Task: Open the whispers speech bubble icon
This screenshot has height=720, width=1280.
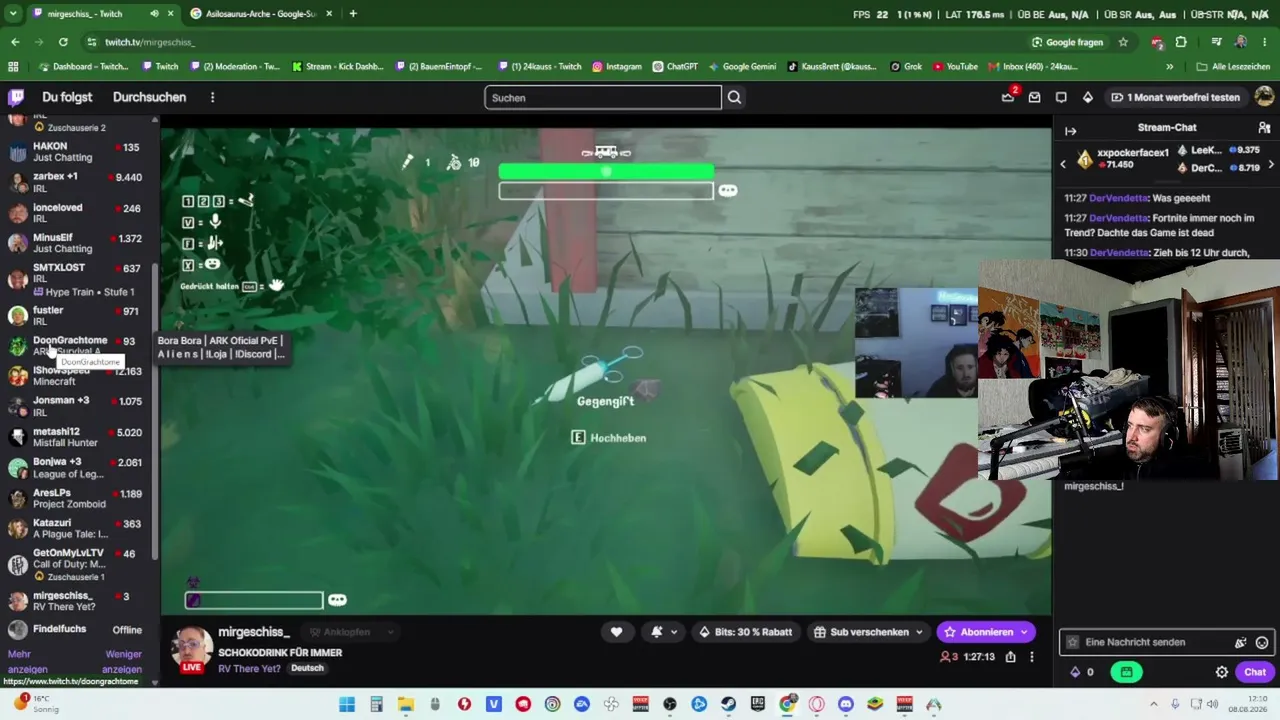Action: pos(1061,97)
